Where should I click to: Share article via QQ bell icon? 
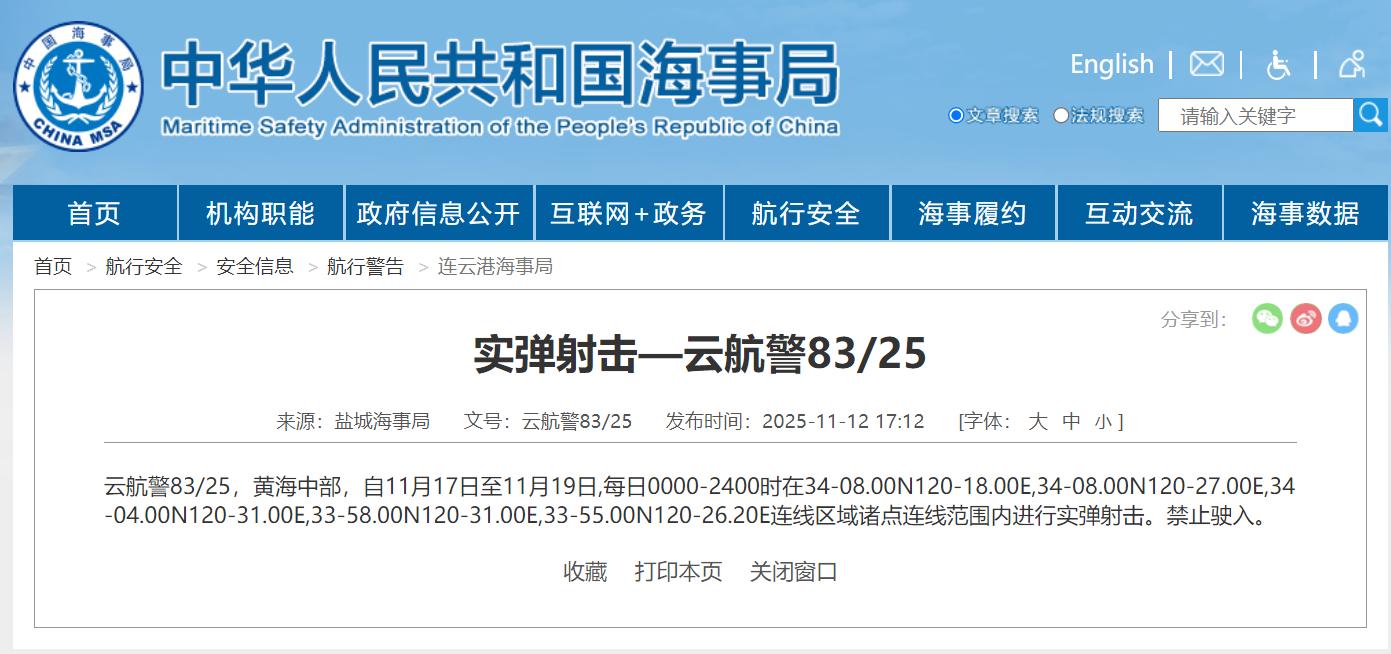1343,319
